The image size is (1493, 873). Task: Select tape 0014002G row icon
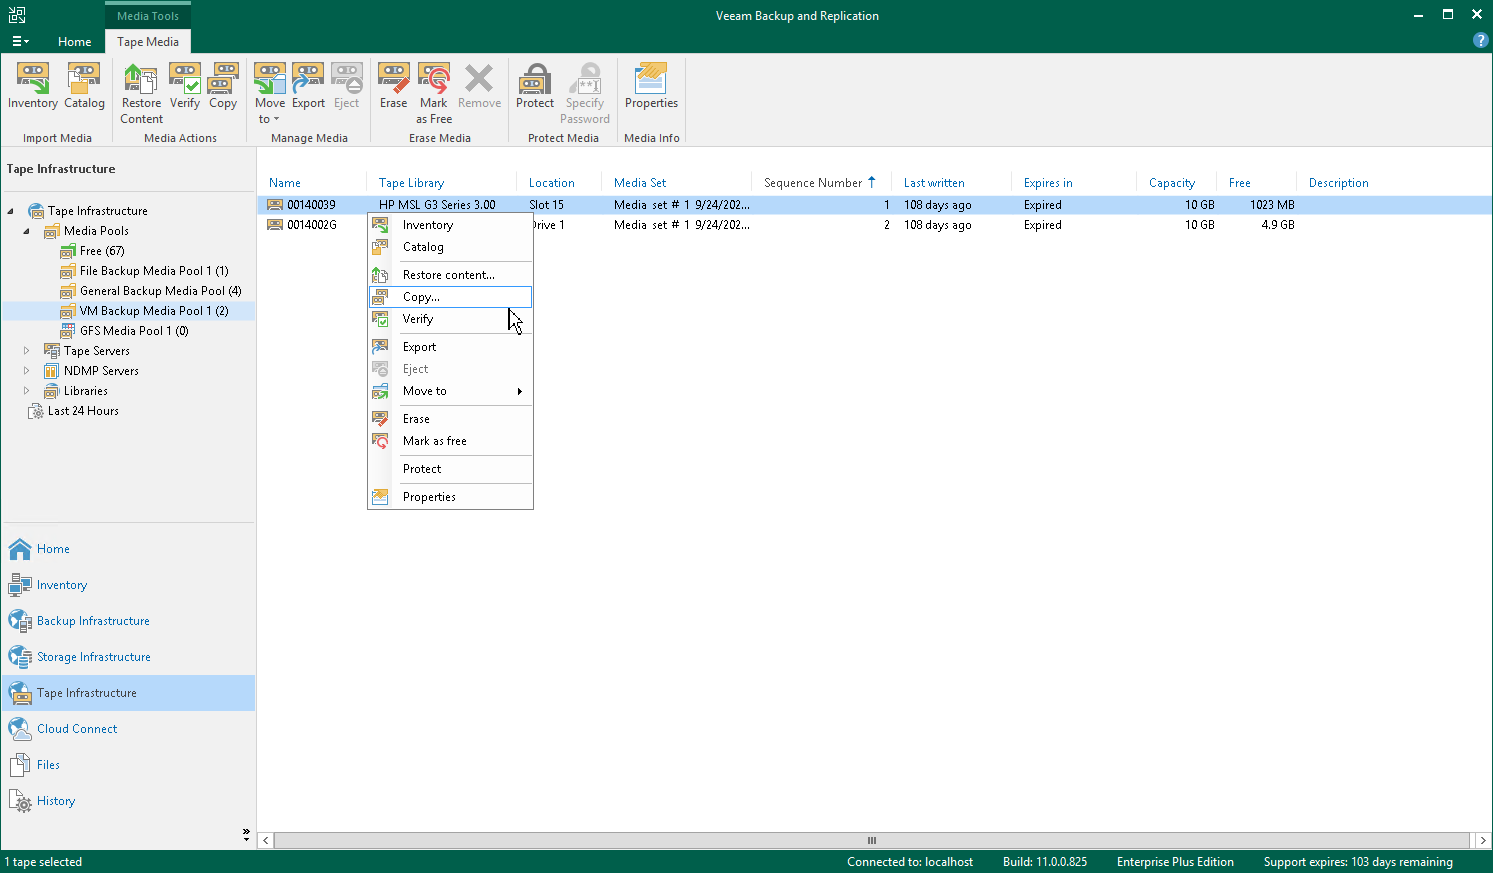(x=275, y=225)
